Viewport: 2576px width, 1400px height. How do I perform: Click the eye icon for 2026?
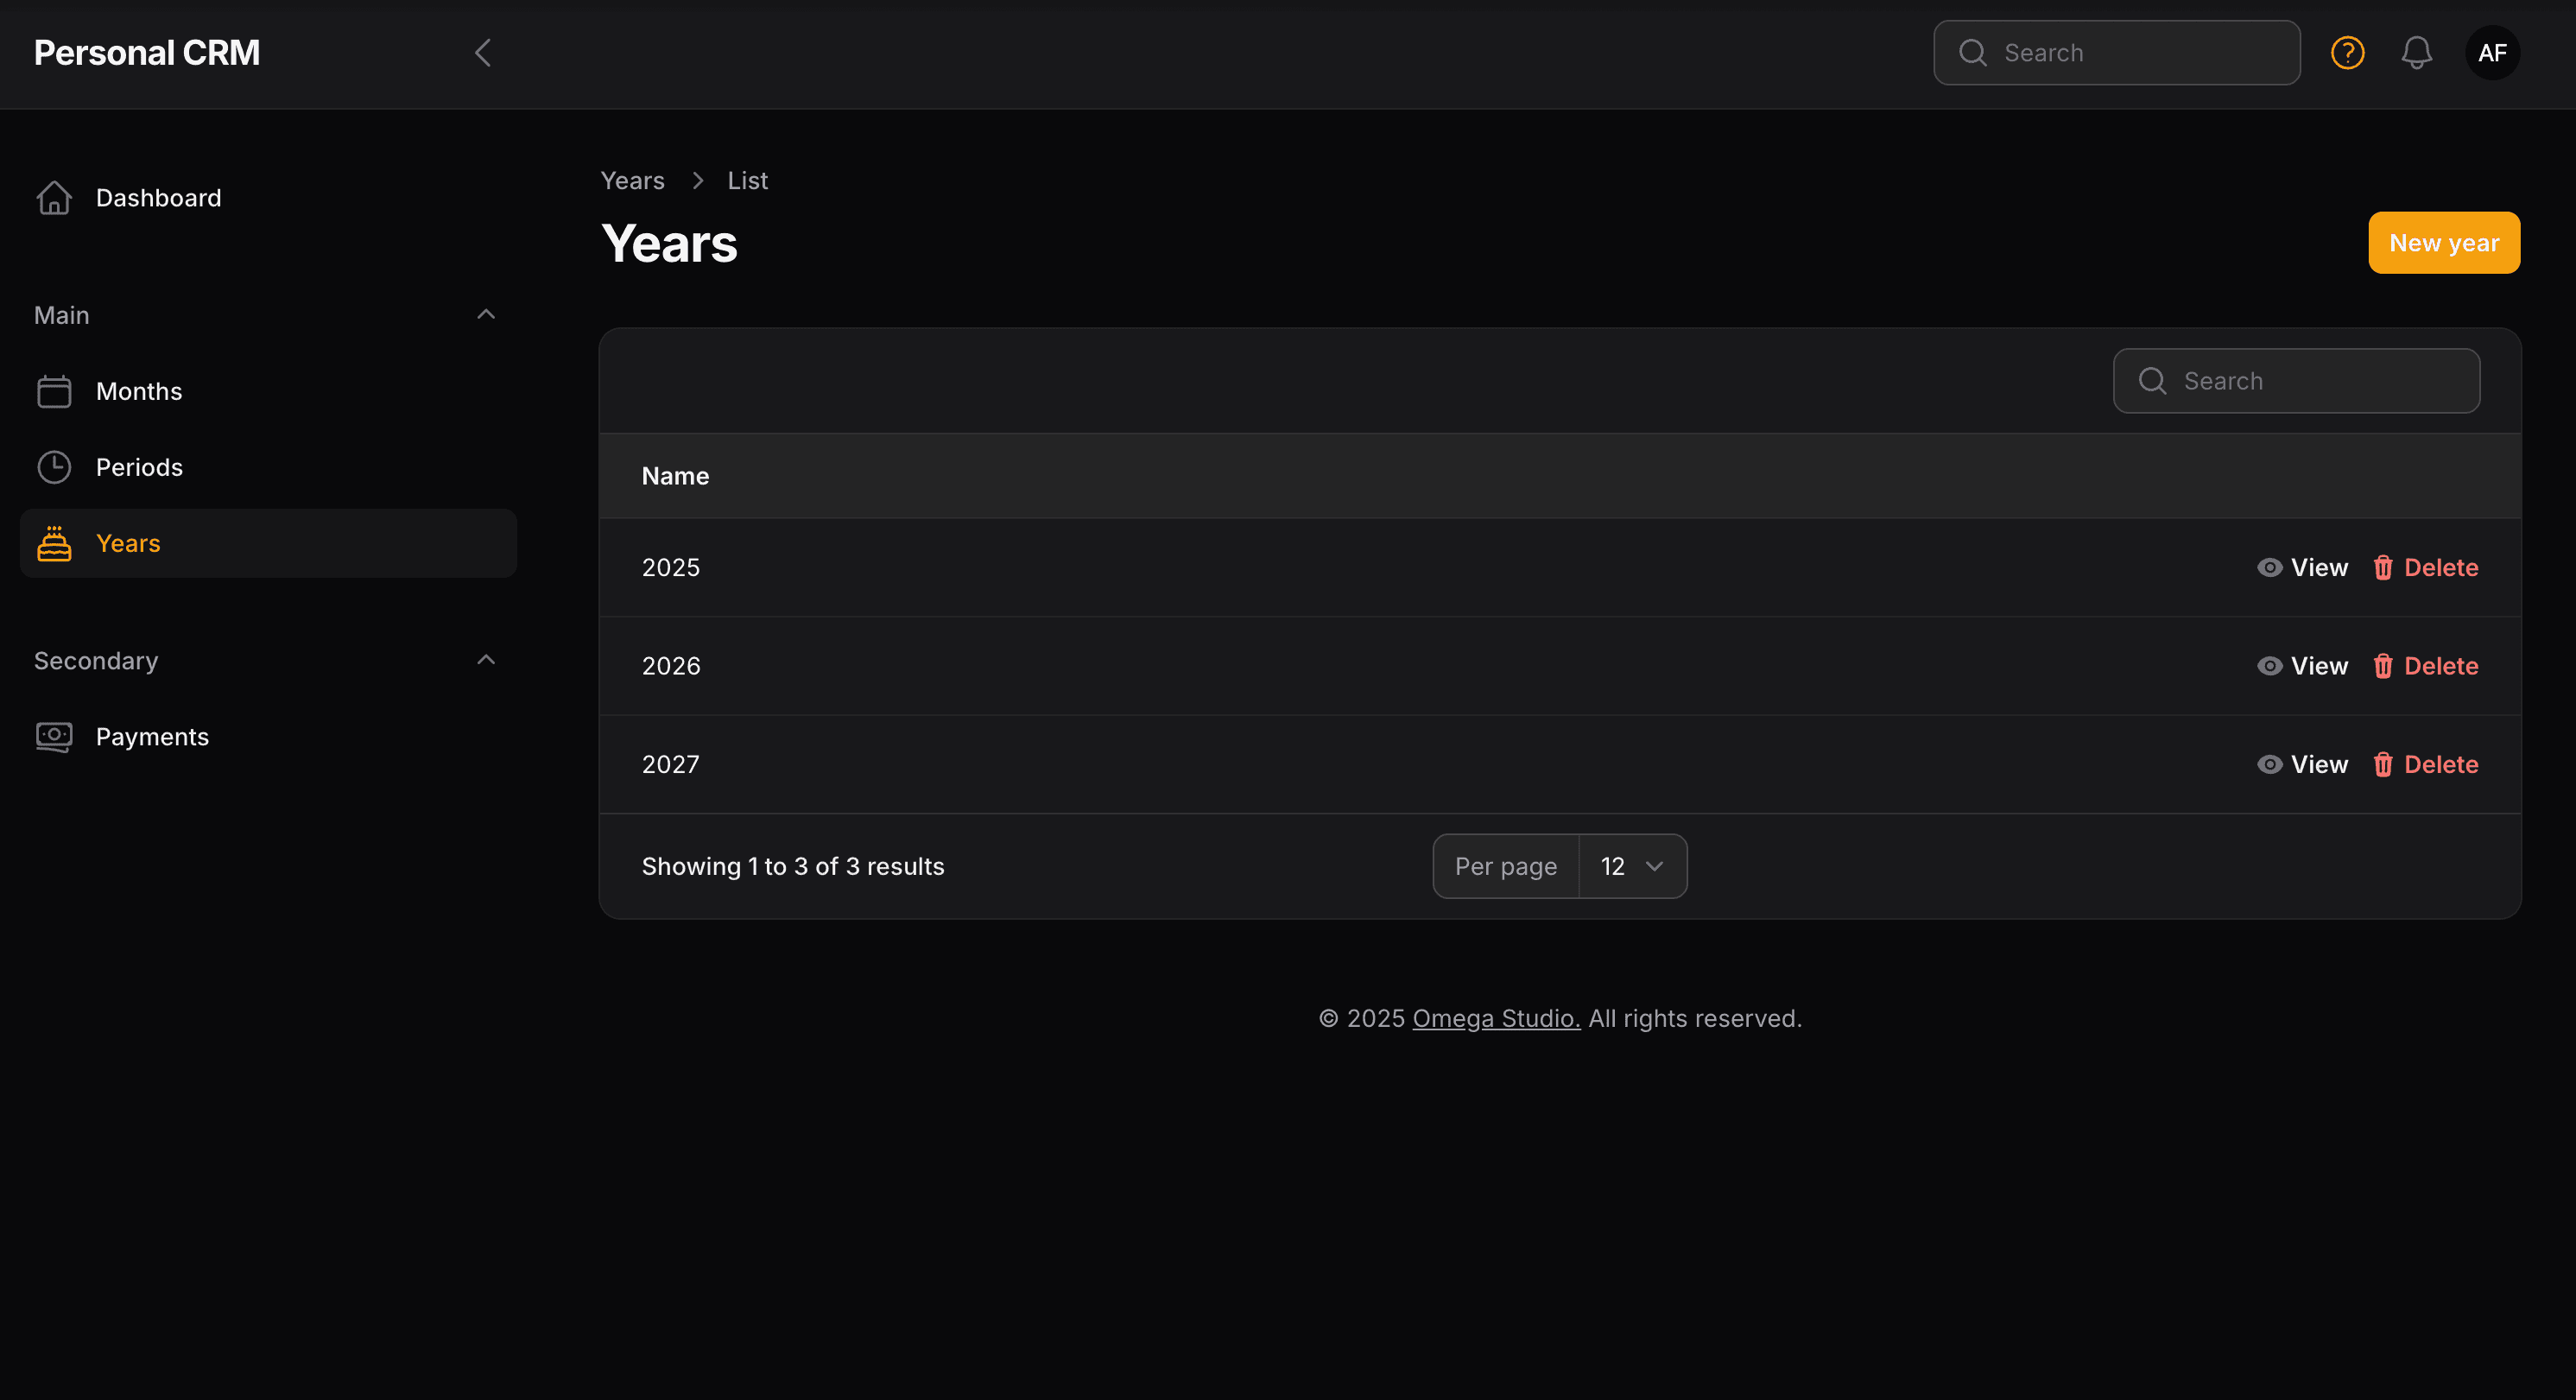click(2269, 666)
